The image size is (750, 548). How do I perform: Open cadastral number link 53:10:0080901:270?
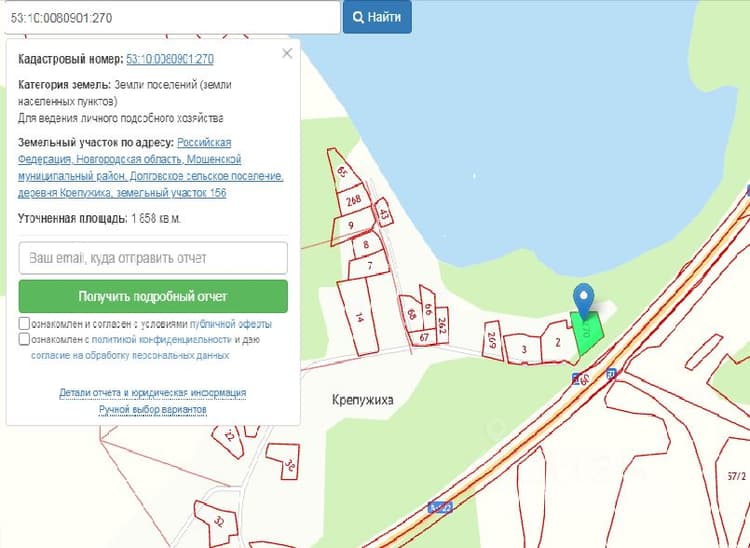coord(170,59)
